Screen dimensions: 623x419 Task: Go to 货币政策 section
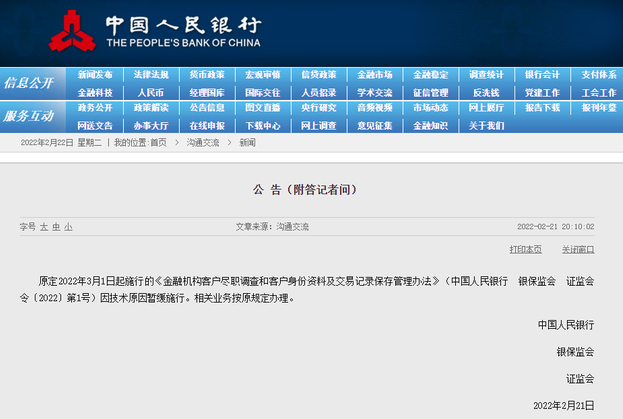coord(207,75)
